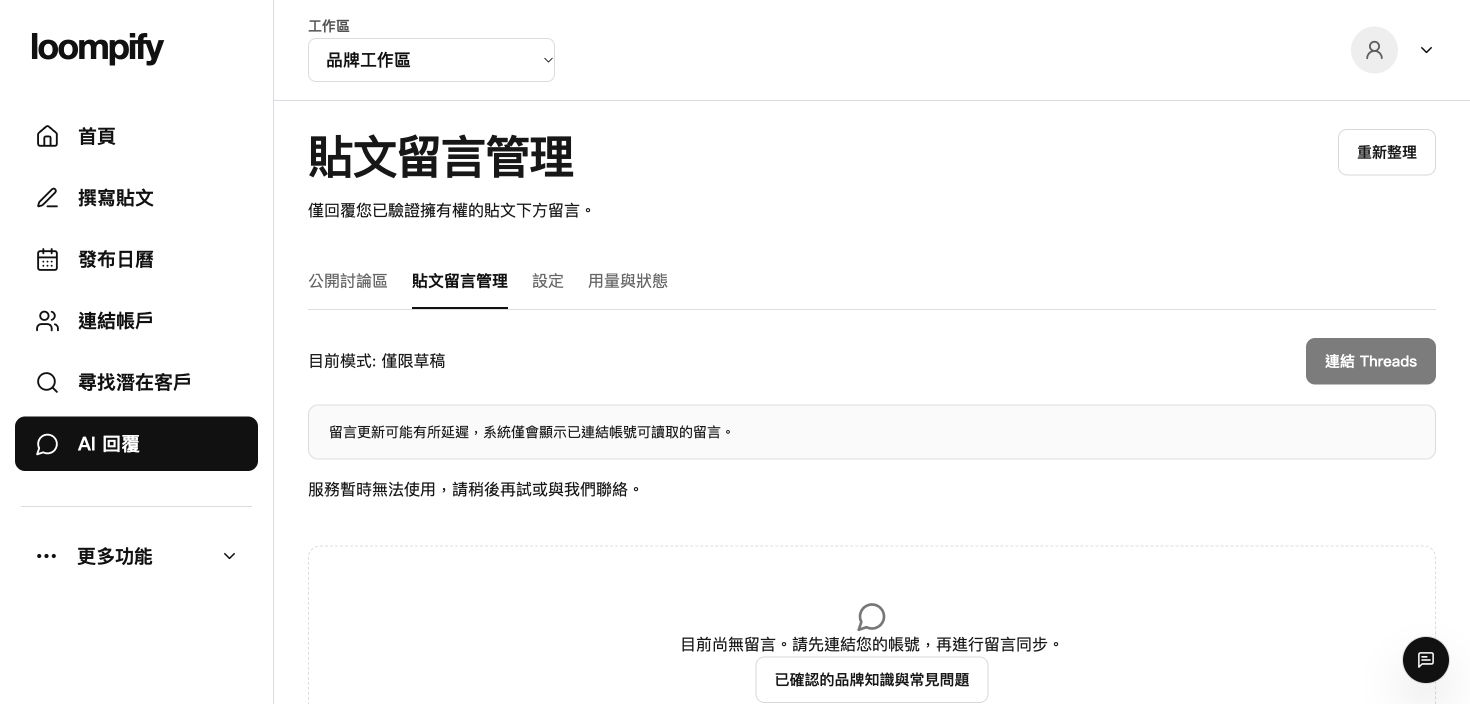Screen dimensions: 1470x704
Task: Open 發布日曆 in sidebar
Action: tap(136, 260)
